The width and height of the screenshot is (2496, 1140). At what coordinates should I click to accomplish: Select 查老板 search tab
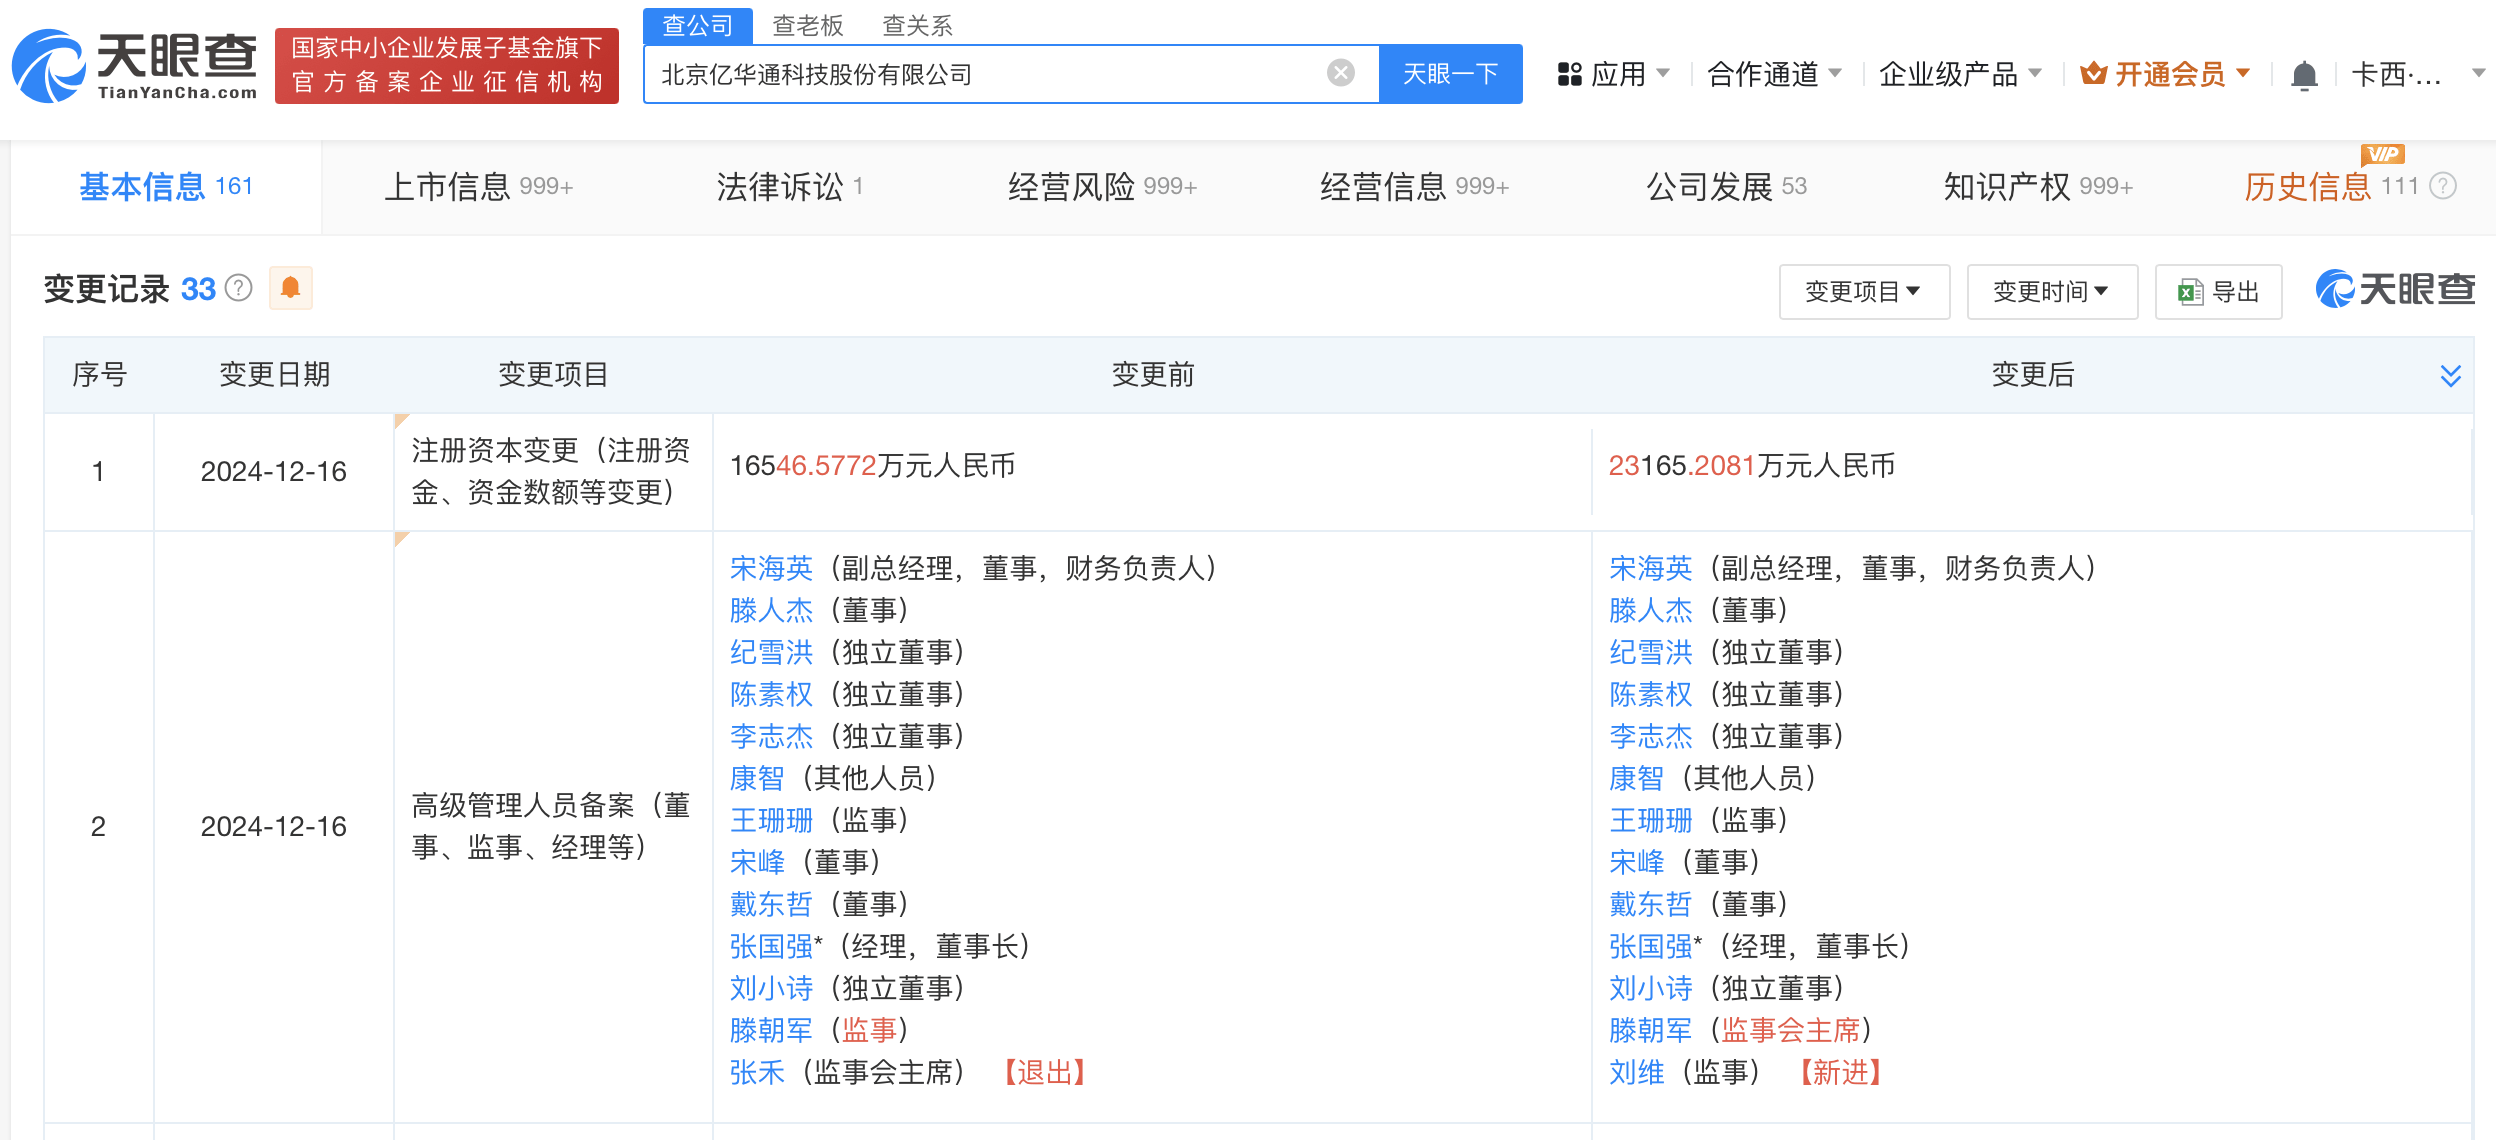(x=808, y=25)
